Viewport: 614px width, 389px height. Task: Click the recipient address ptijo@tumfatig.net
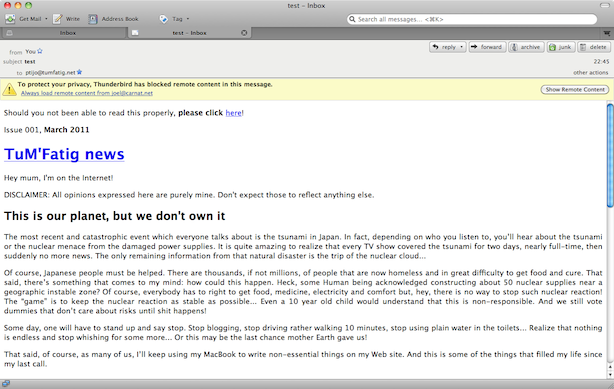pyautogui.click(x=51, y=72)
